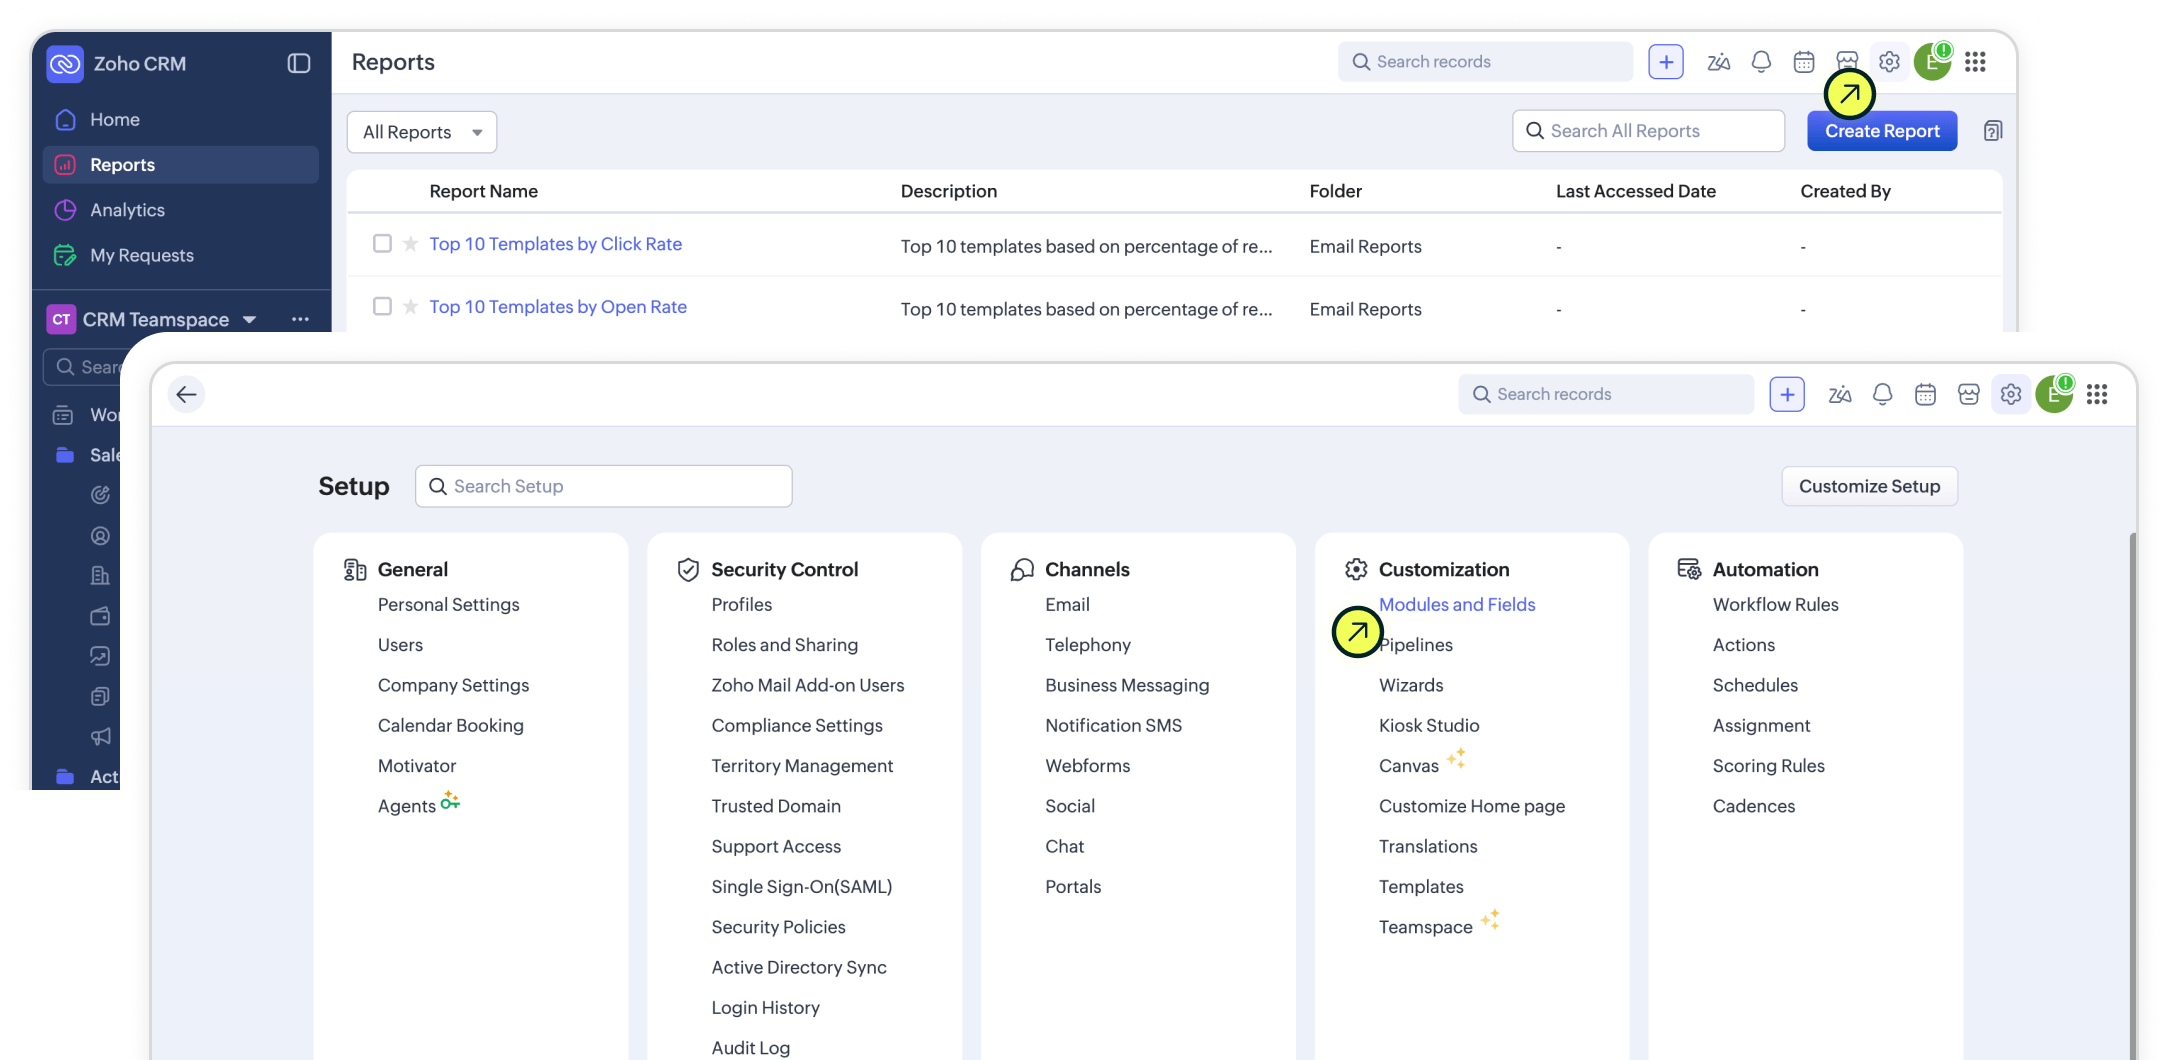Open Reports in sidebar
Image resolution: width=2168 pixels, height=1060 pixels.
[181, 165]
